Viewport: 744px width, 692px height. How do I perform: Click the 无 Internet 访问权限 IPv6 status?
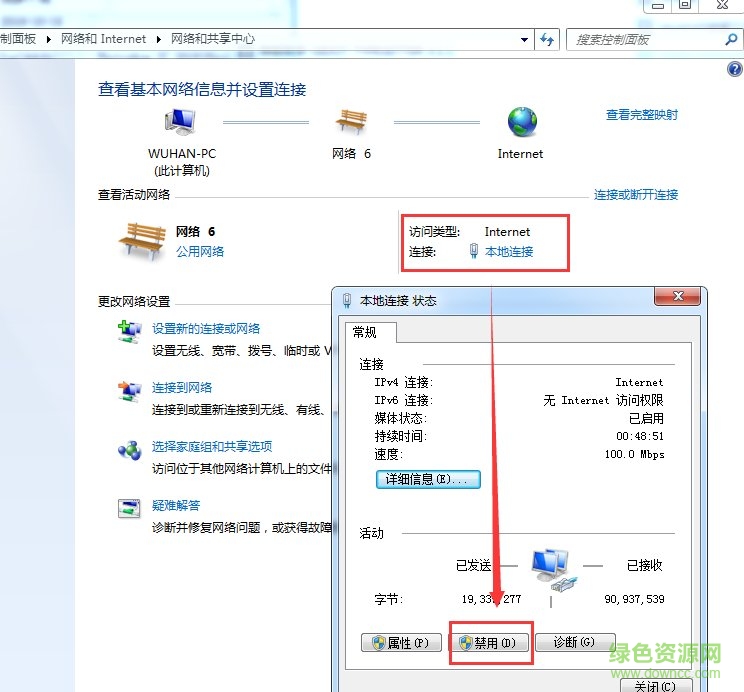point(603,400)
